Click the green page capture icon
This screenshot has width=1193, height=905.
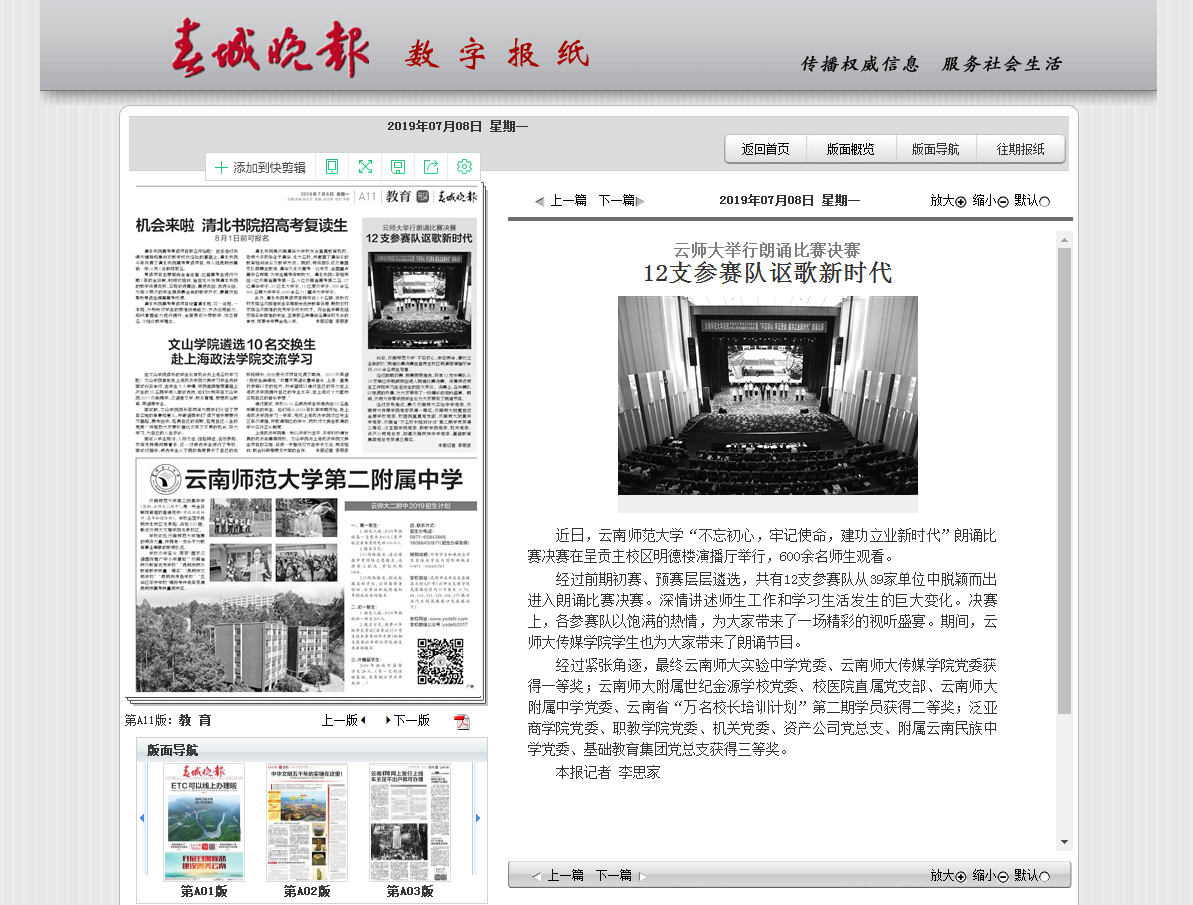point(332,167)
